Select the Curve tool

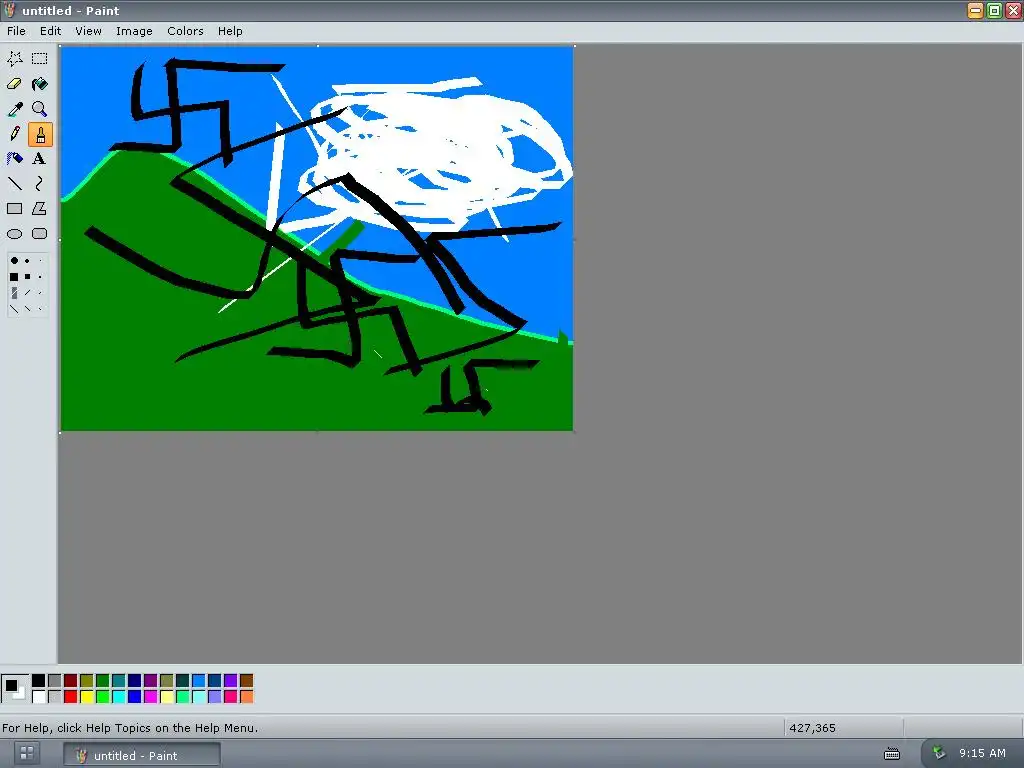pos(40,184)
